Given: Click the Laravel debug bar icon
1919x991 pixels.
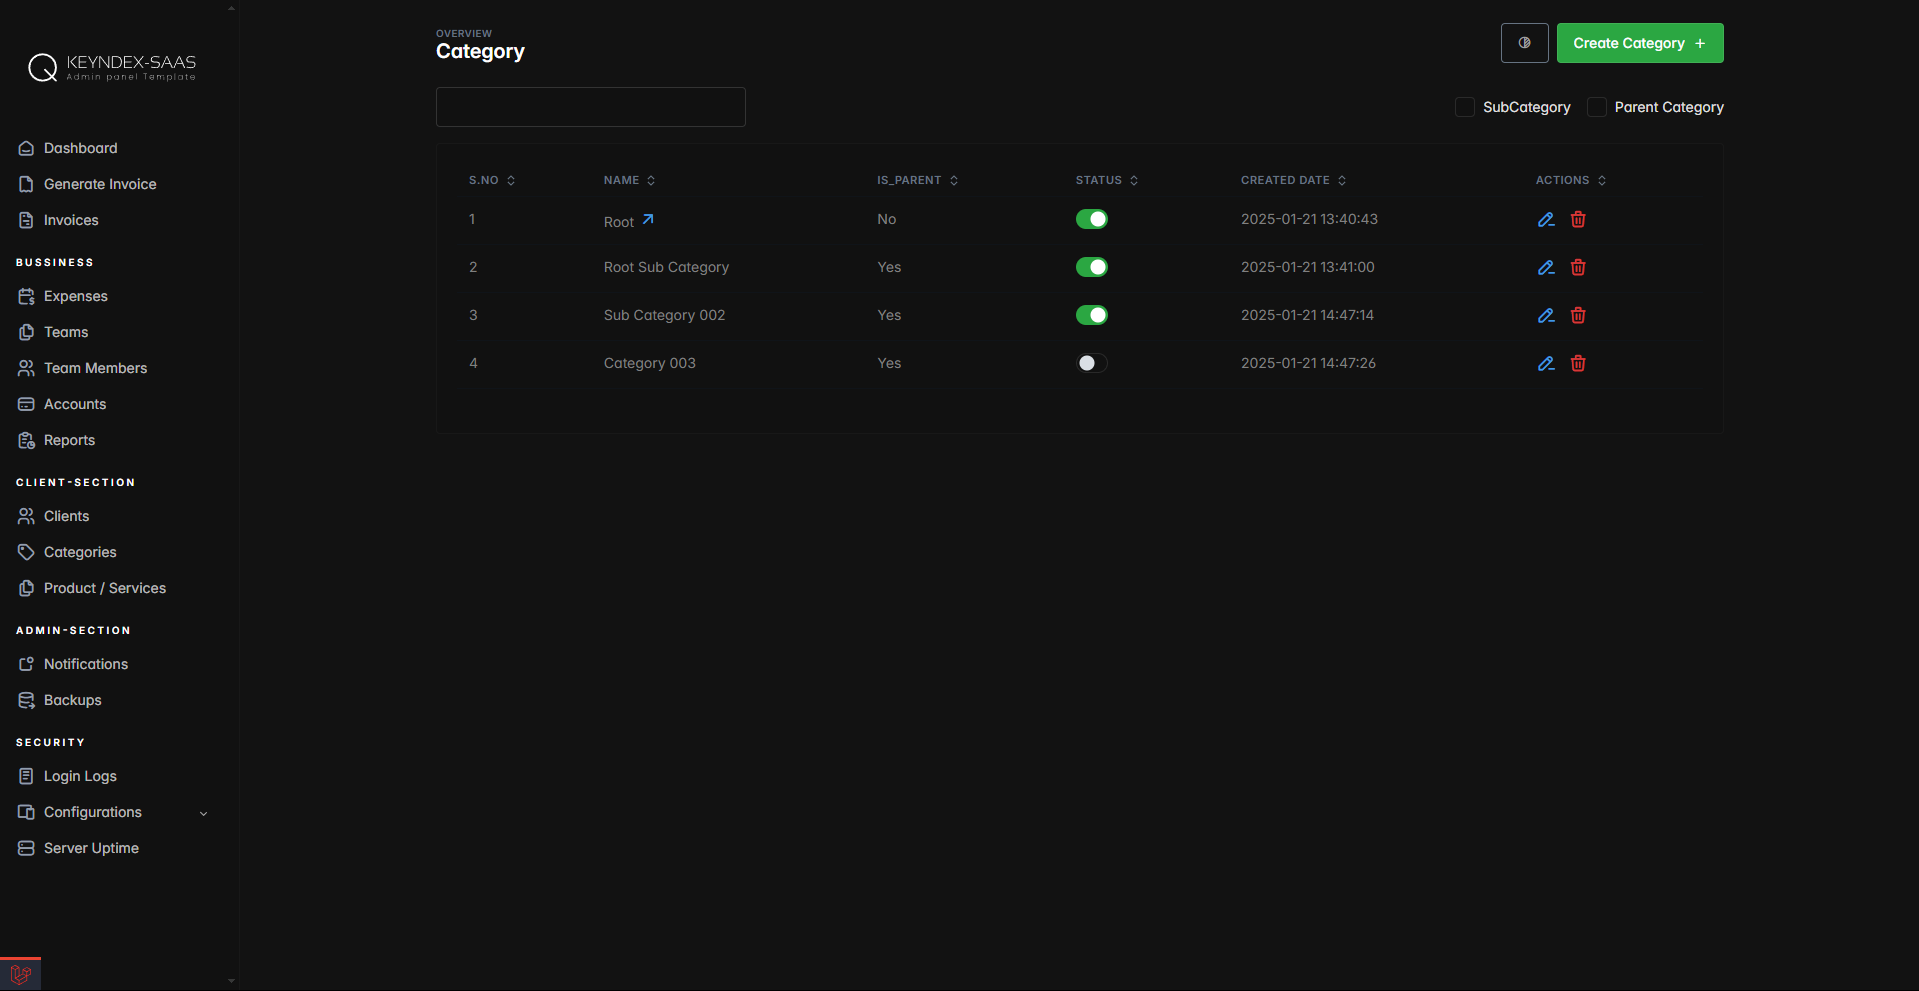Looking at the screenshot, I should click(20, 975).
